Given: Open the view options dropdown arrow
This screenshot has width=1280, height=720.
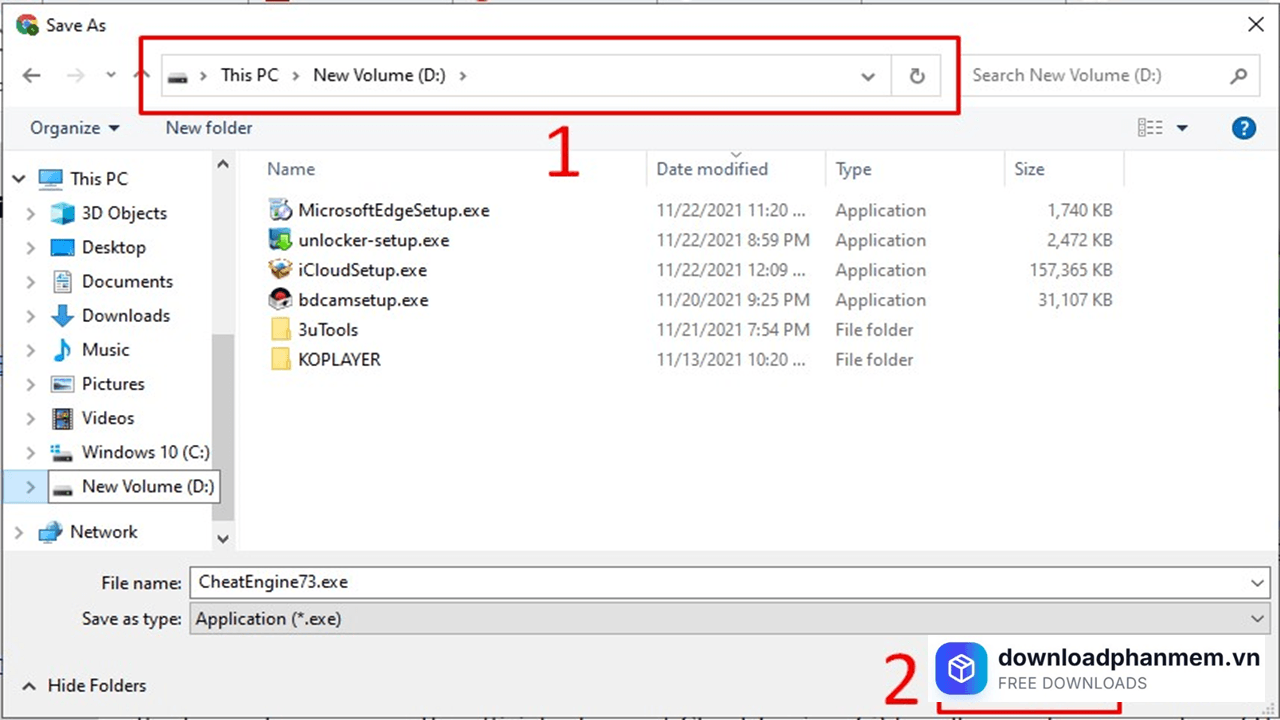Looking at the screenshot, I should (1182, 128).
